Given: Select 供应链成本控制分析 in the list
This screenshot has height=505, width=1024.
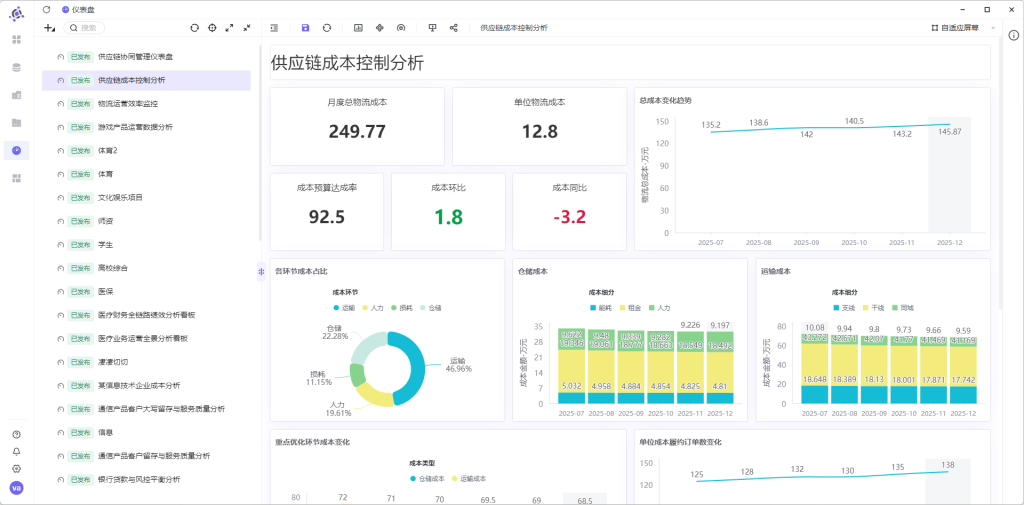Looking at the screenshot, I should 146,80.
